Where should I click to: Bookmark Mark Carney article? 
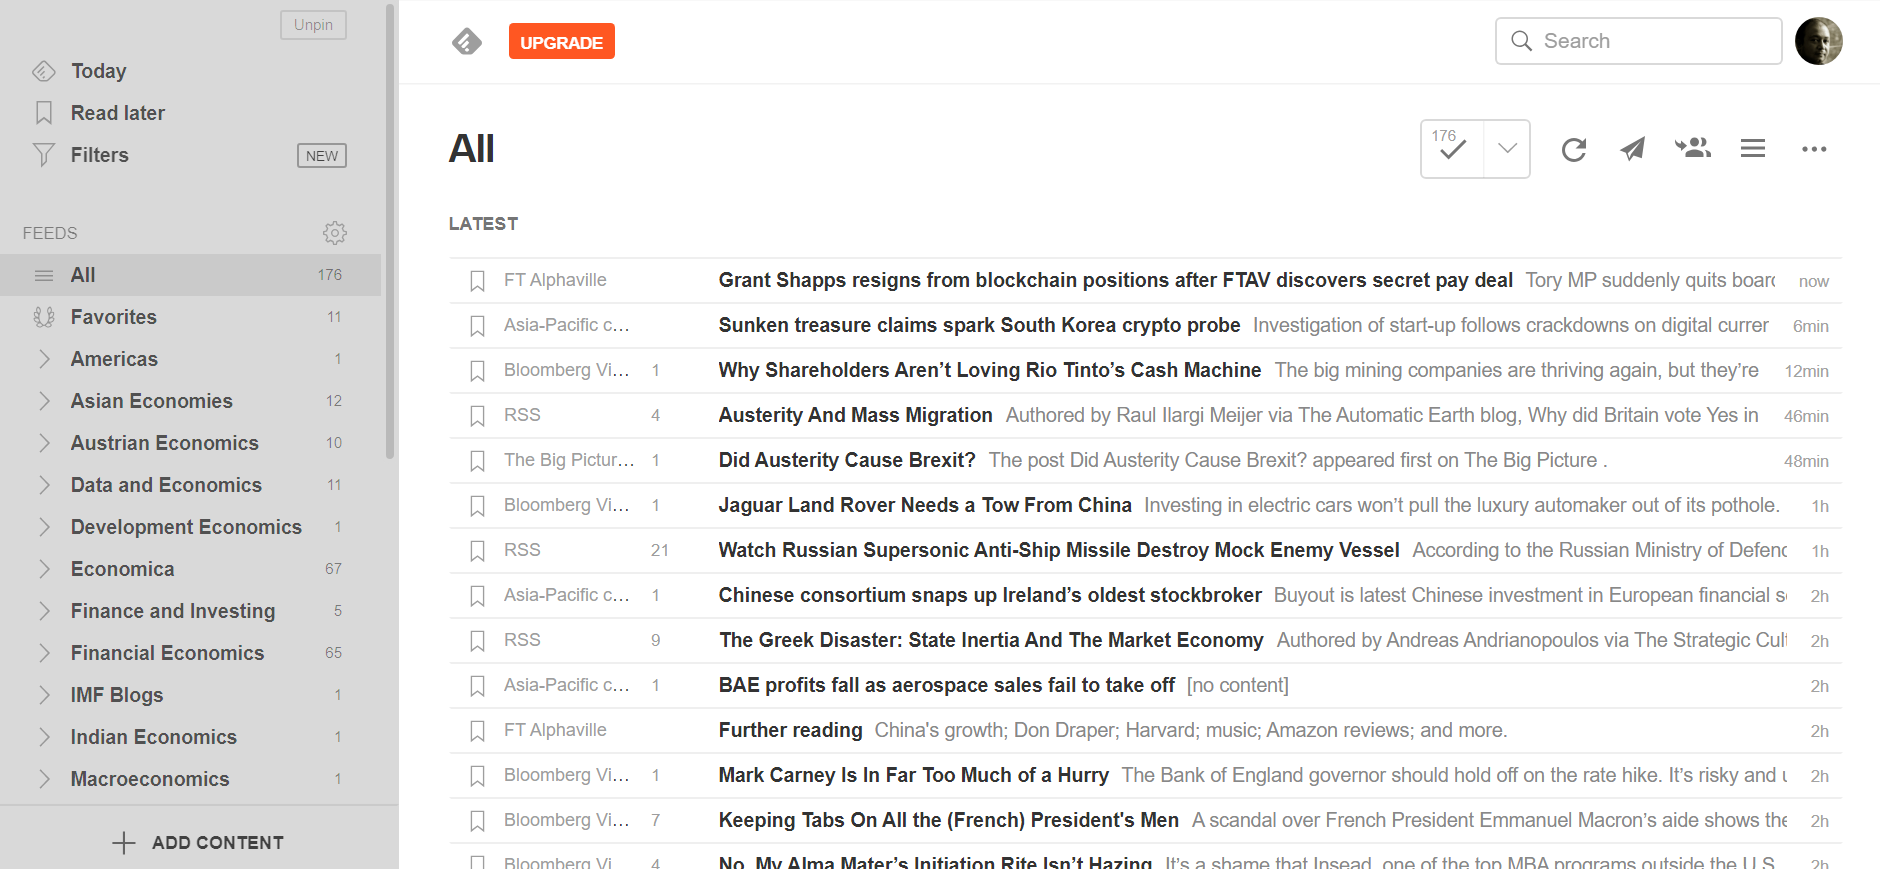tap(478, 776)
